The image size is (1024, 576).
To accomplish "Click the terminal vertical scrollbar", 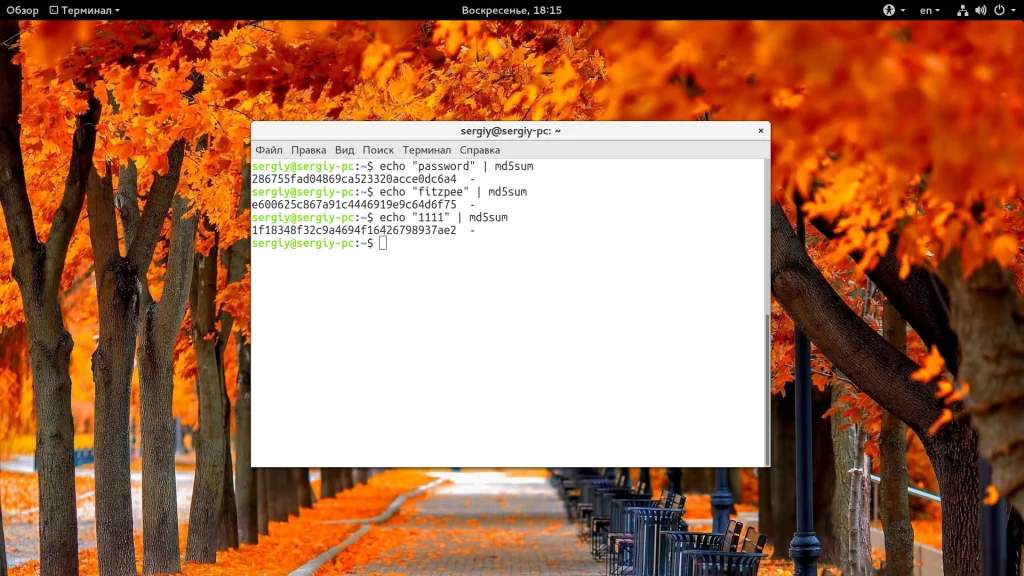I will point(767,389).
